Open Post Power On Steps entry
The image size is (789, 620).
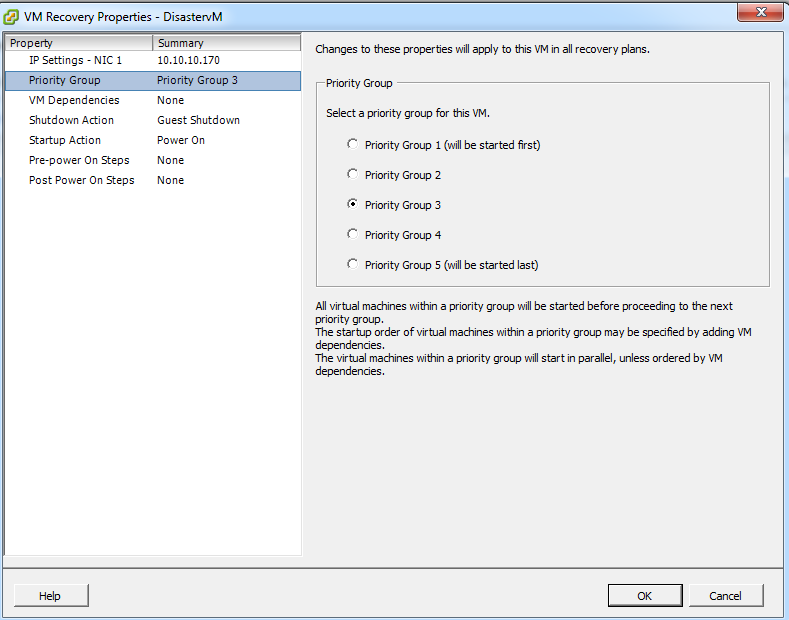click(x=81, y=180)
